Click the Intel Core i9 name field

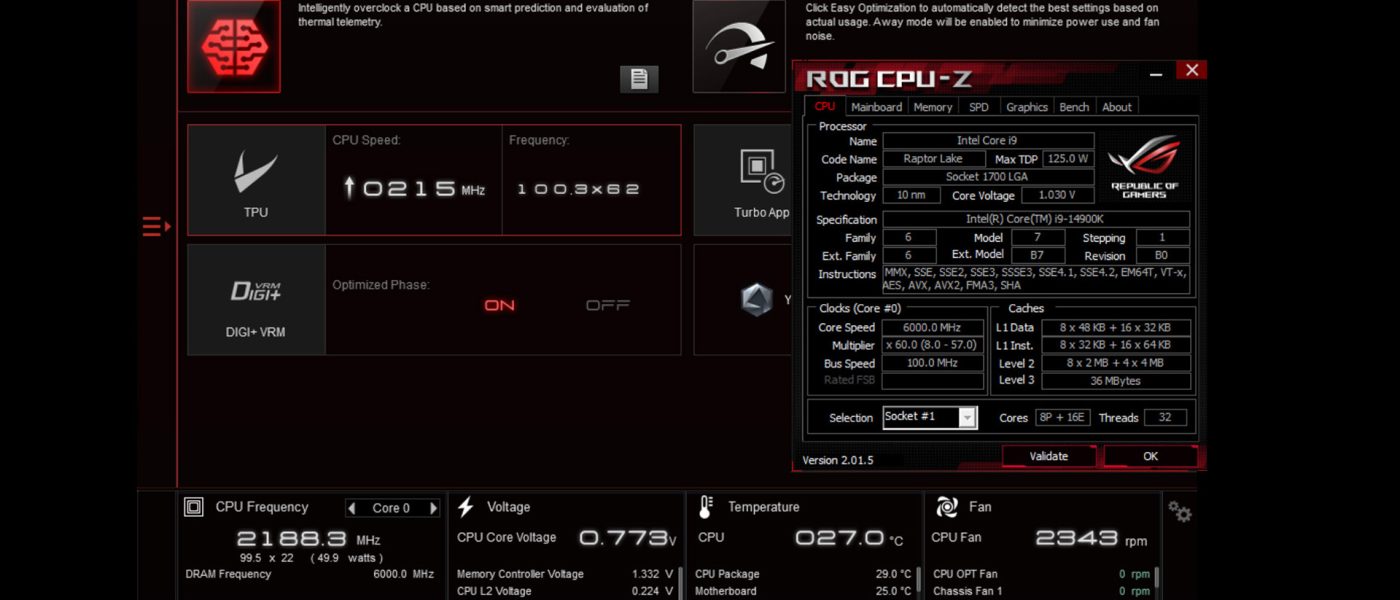tap(988, 141)
